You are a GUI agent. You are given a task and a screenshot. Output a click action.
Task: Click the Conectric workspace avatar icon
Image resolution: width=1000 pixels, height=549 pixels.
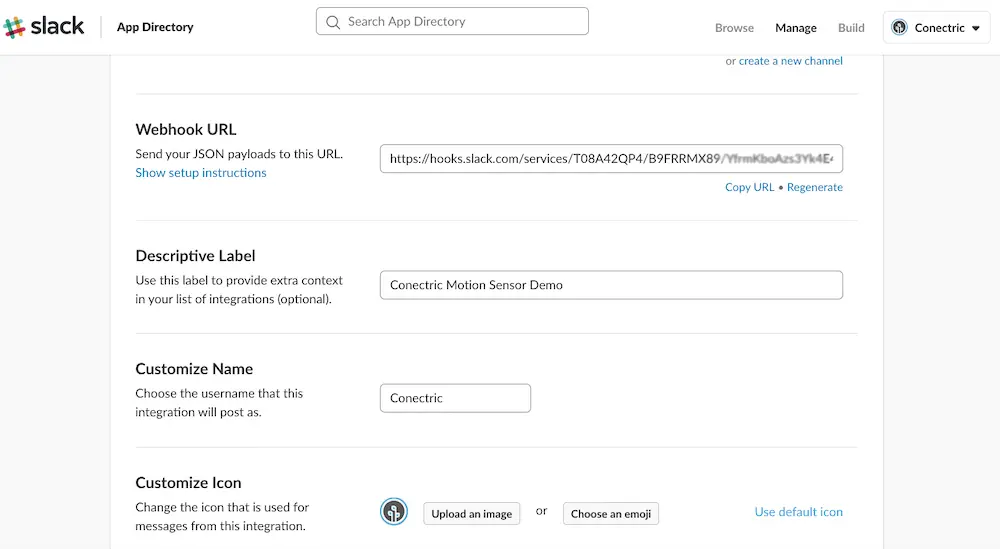pos(899,27)
